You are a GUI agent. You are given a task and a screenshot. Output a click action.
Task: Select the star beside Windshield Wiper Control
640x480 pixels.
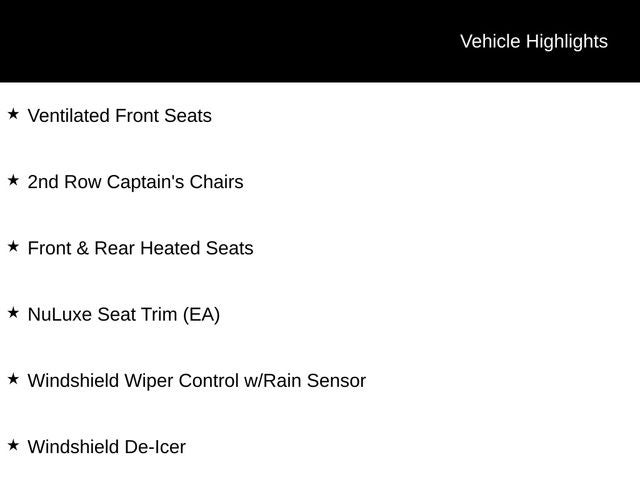coord(13,379)
